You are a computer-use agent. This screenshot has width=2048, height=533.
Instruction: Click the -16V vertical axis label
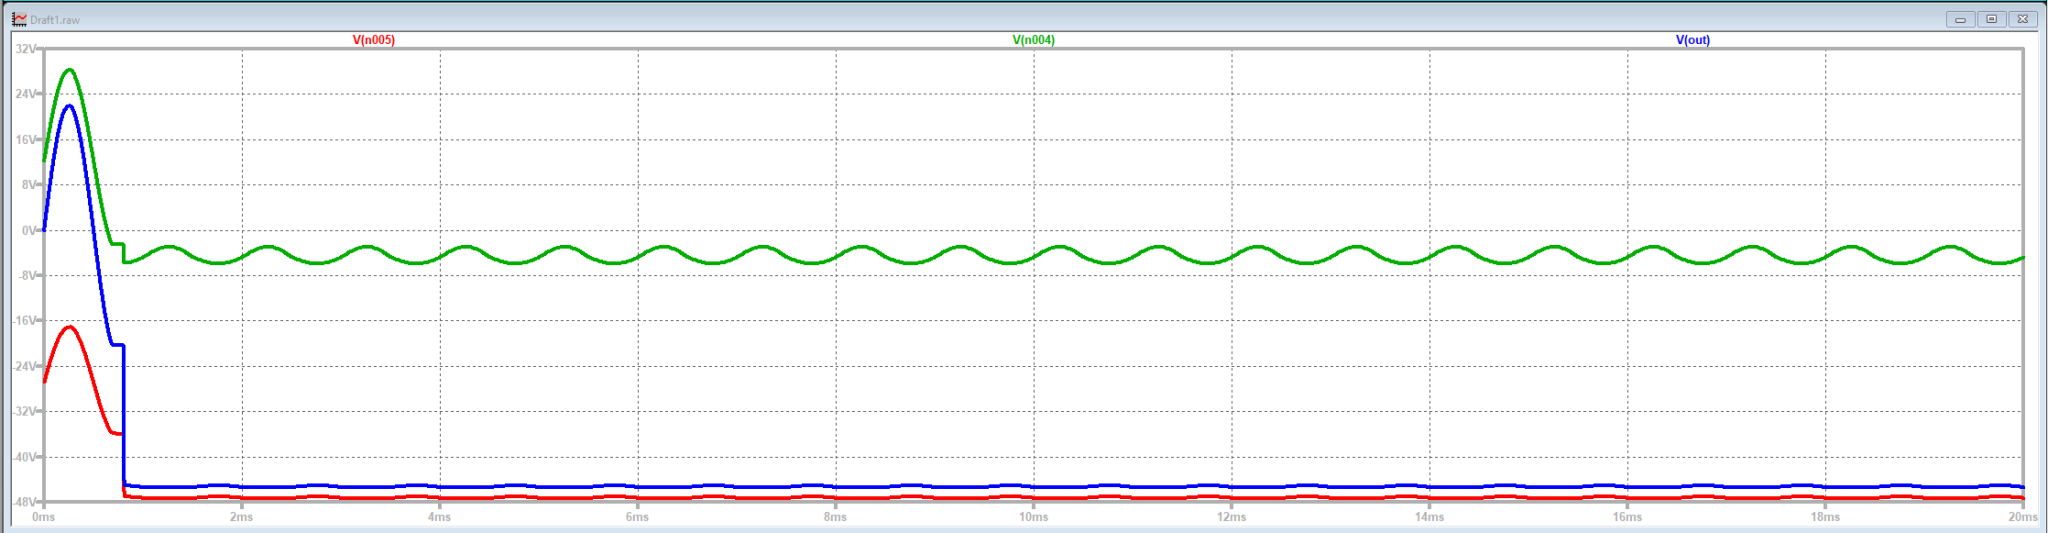25,321
